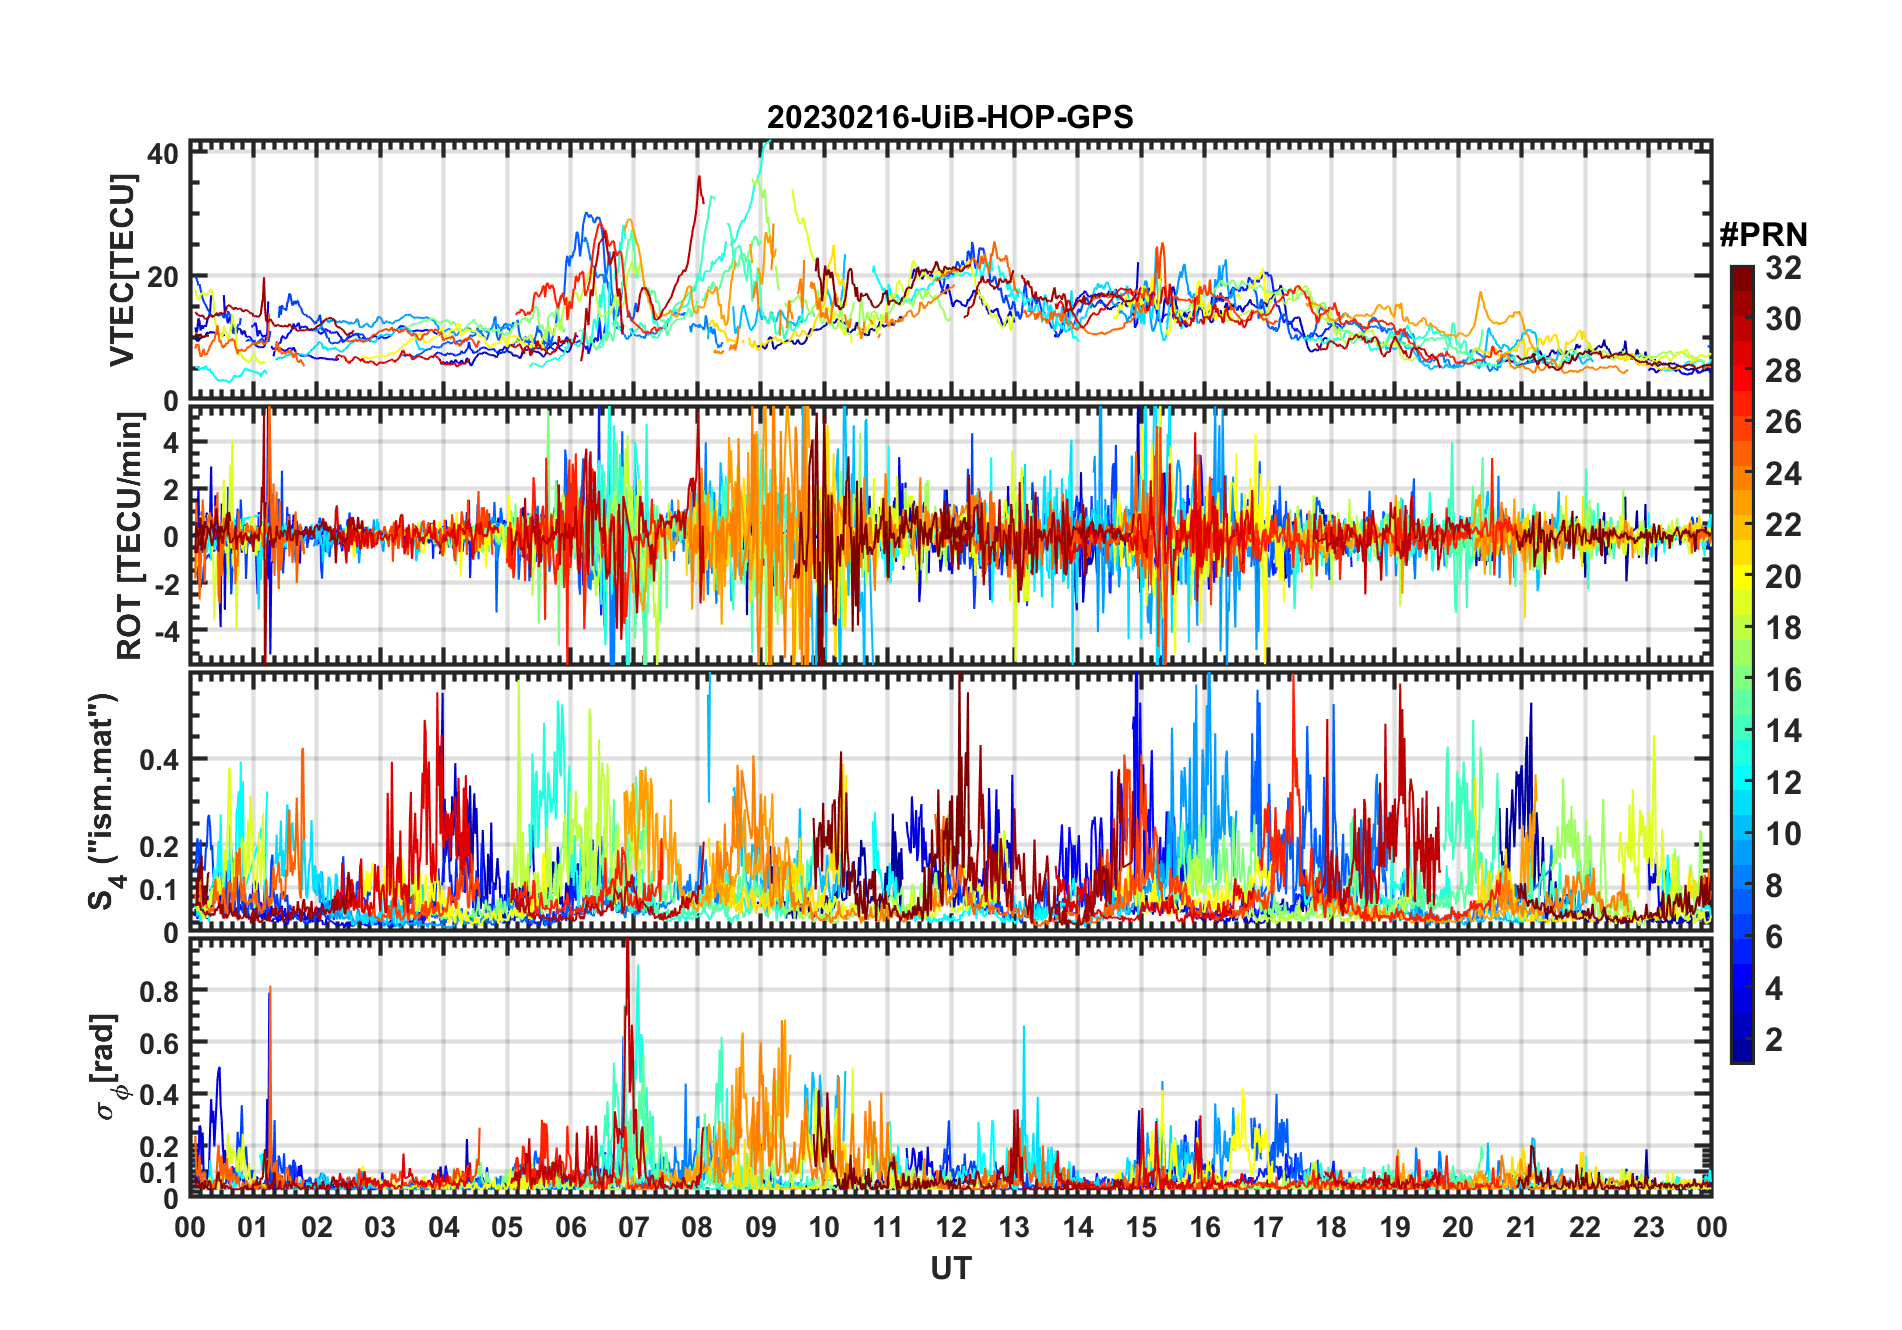Click colorbar tick label 8

(1774, 886)
